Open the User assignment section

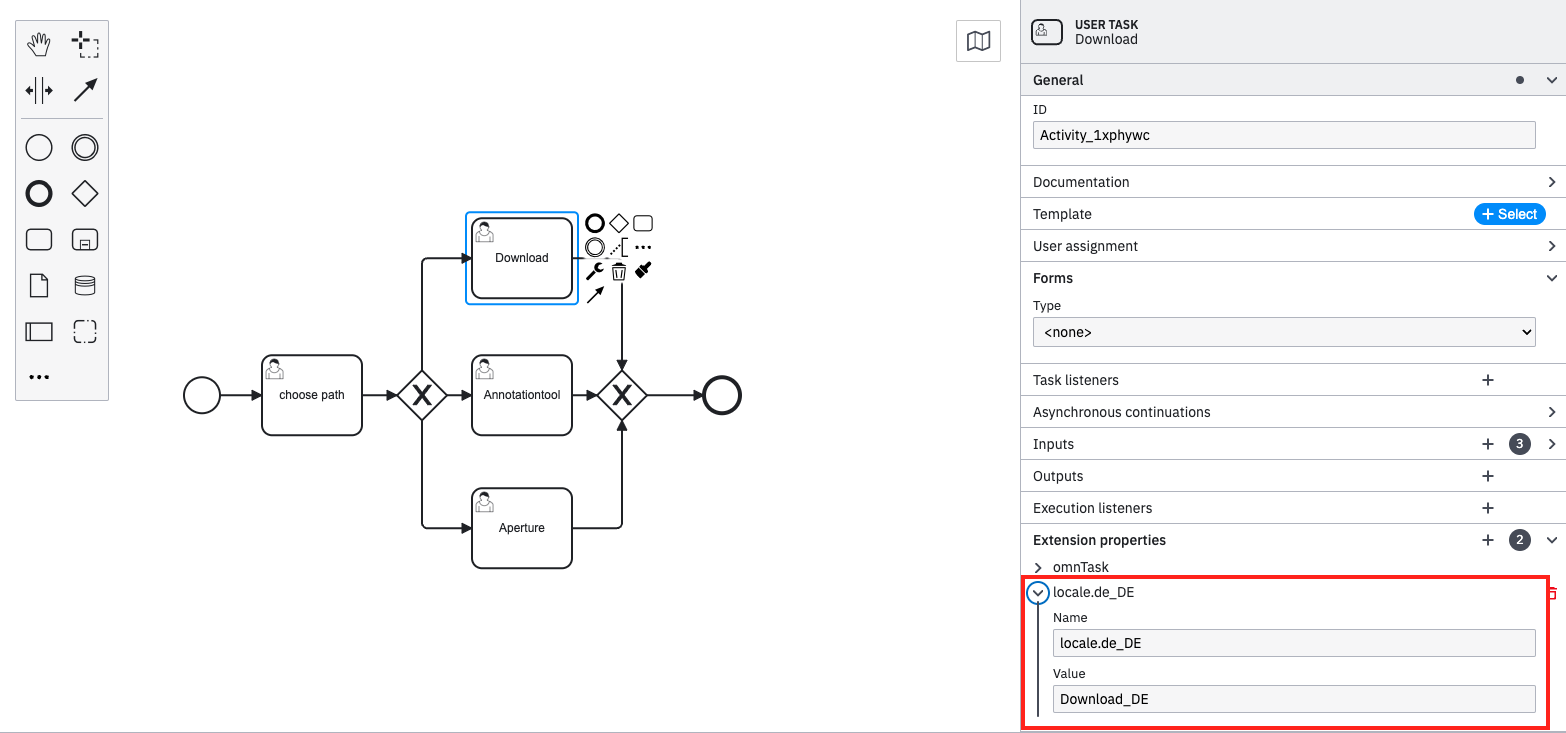click(1291, 245)
